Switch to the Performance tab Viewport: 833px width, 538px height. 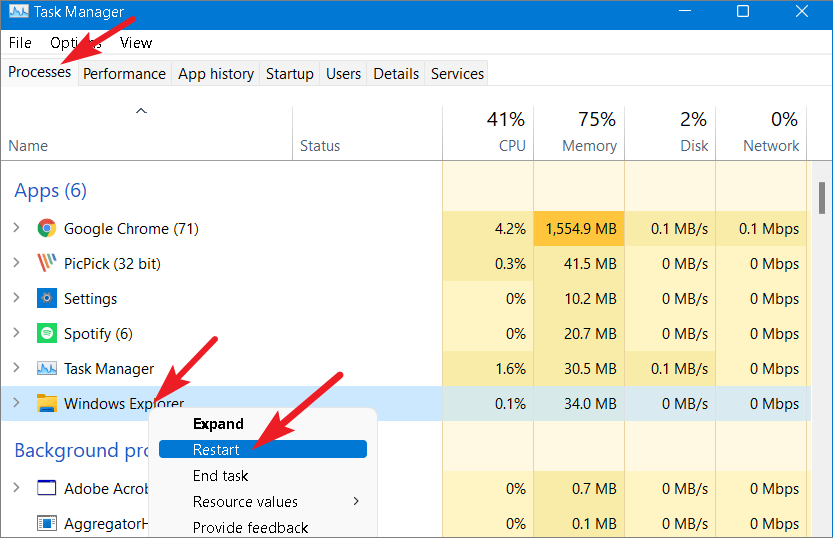coord(124,74)
